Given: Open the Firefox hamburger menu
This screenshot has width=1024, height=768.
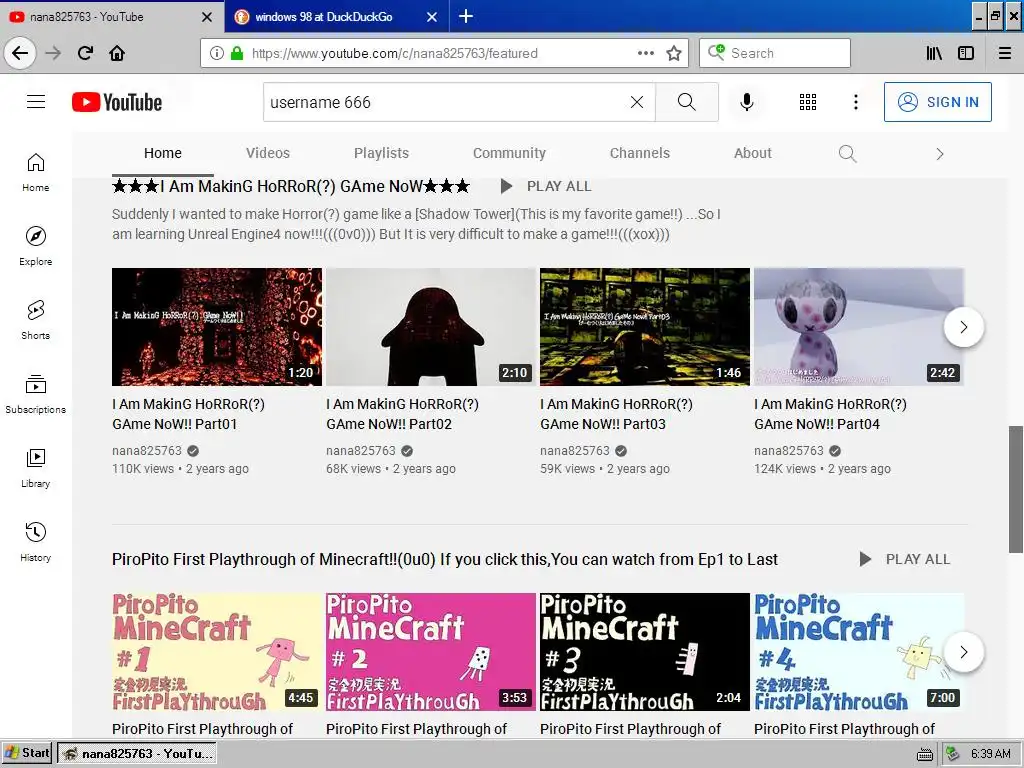Looking at the screenshot, I should coord(1005,53).
